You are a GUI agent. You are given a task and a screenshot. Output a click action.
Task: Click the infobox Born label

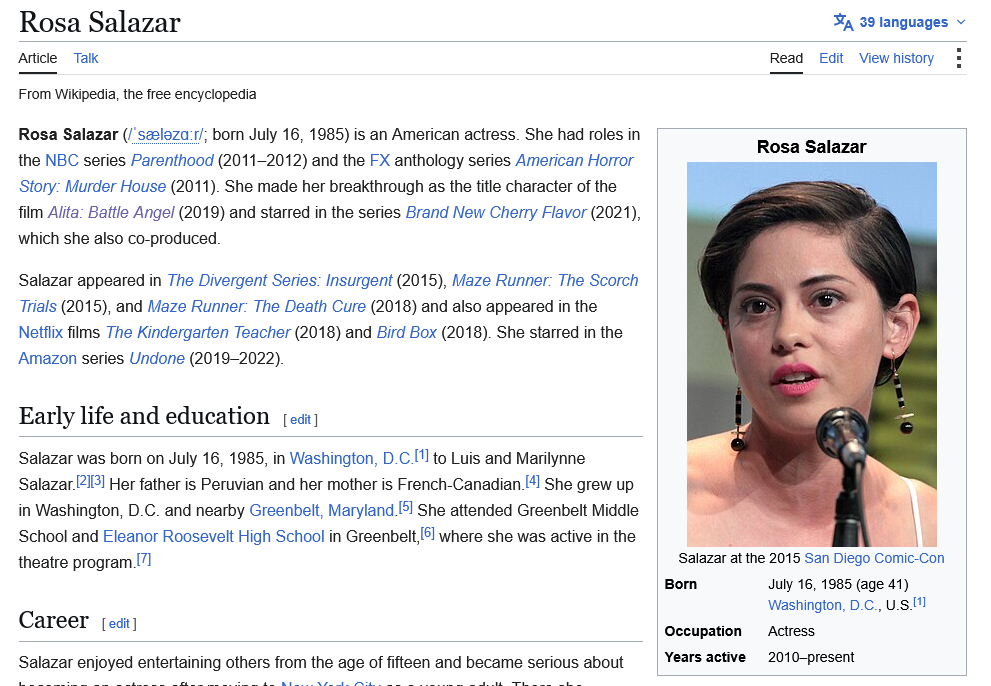681,584
